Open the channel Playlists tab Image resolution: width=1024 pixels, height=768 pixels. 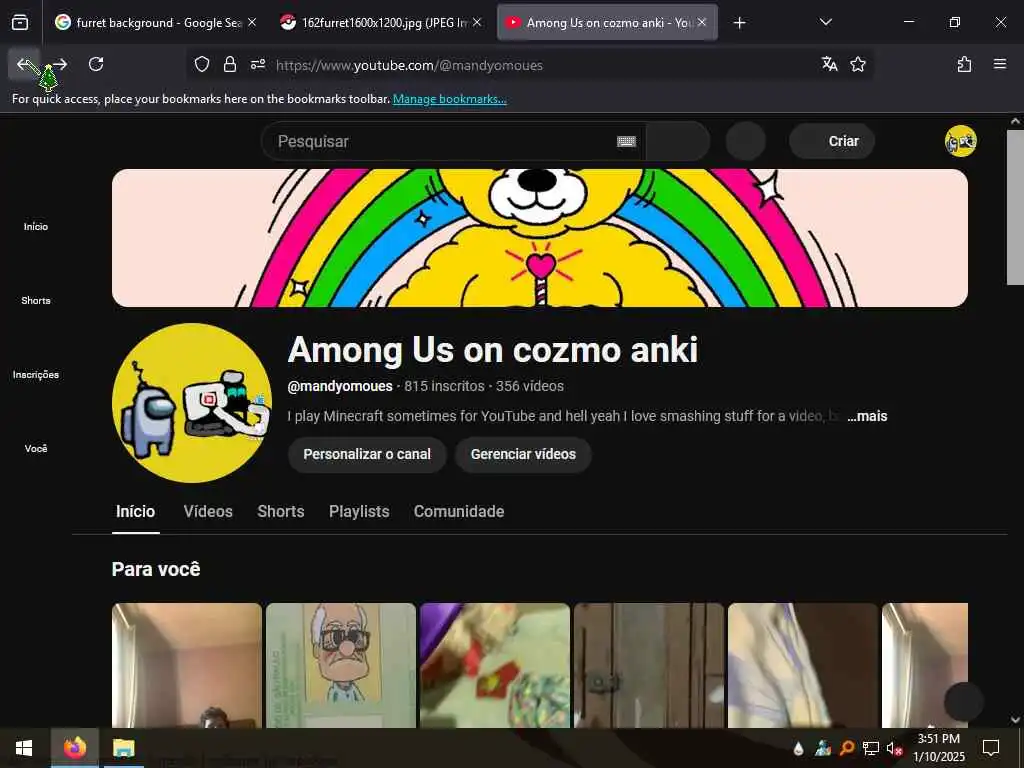click(359, 511)
